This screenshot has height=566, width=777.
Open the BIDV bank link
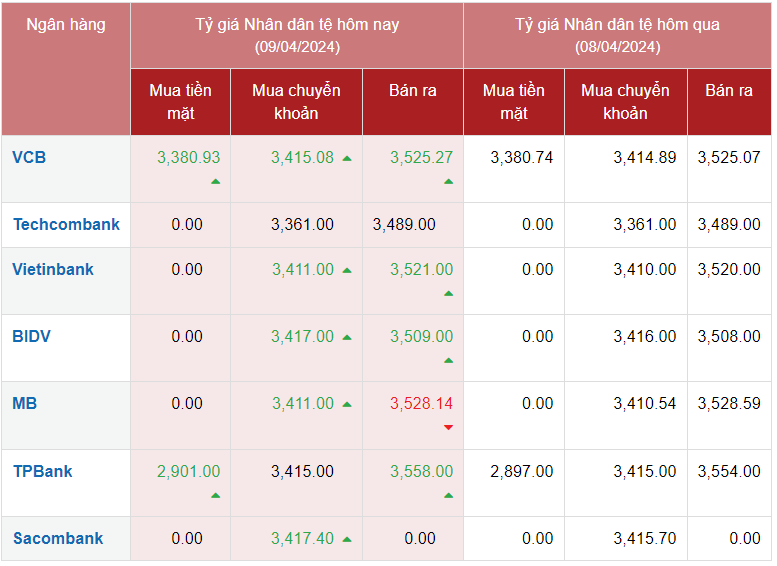[x=32, y=336]
